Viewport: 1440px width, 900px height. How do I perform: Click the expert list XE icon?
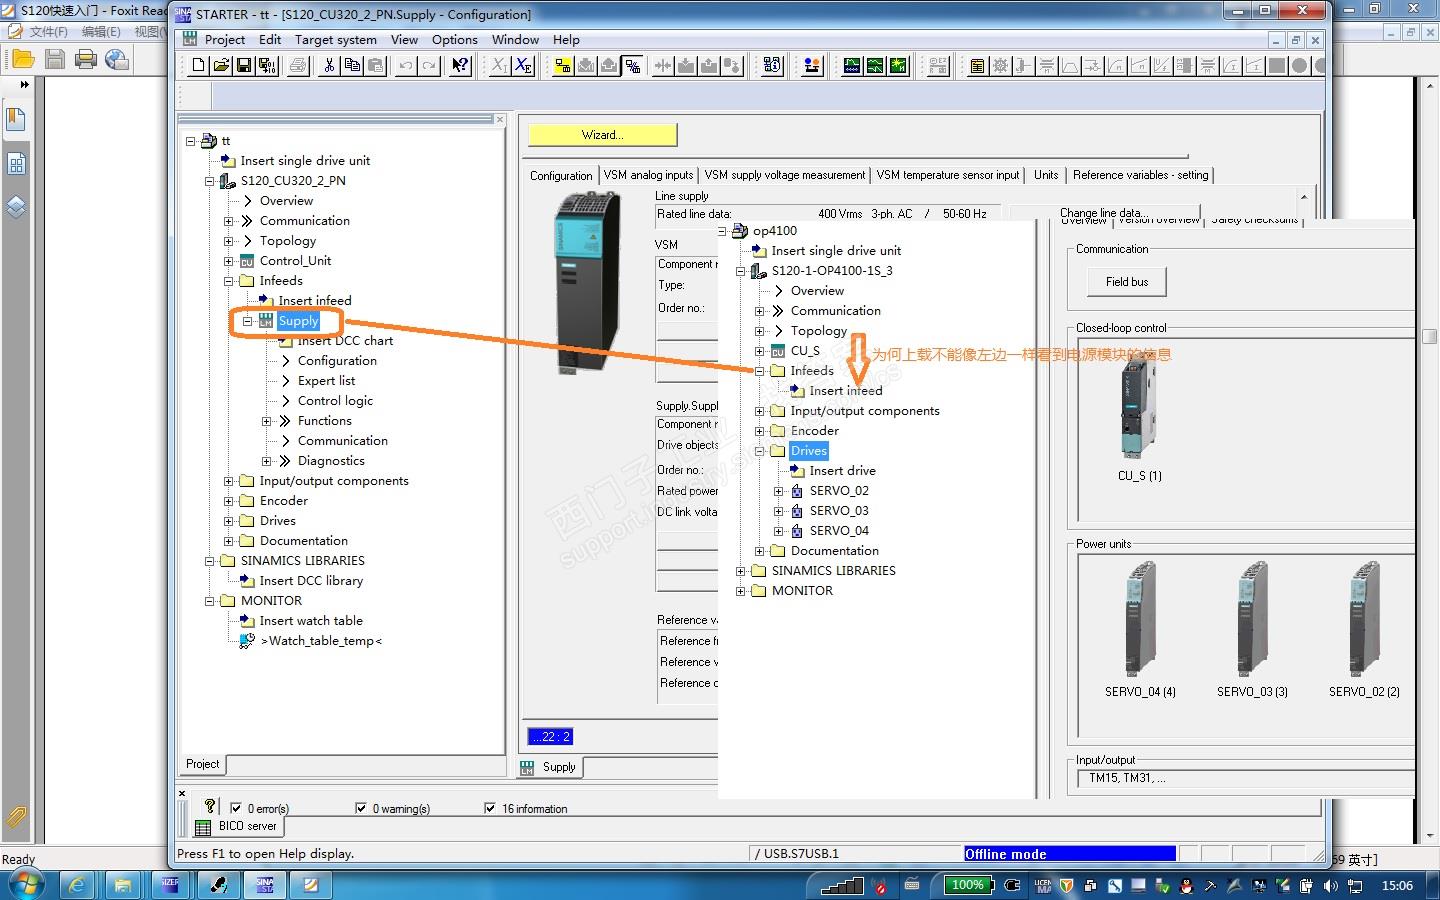[523, 66]
